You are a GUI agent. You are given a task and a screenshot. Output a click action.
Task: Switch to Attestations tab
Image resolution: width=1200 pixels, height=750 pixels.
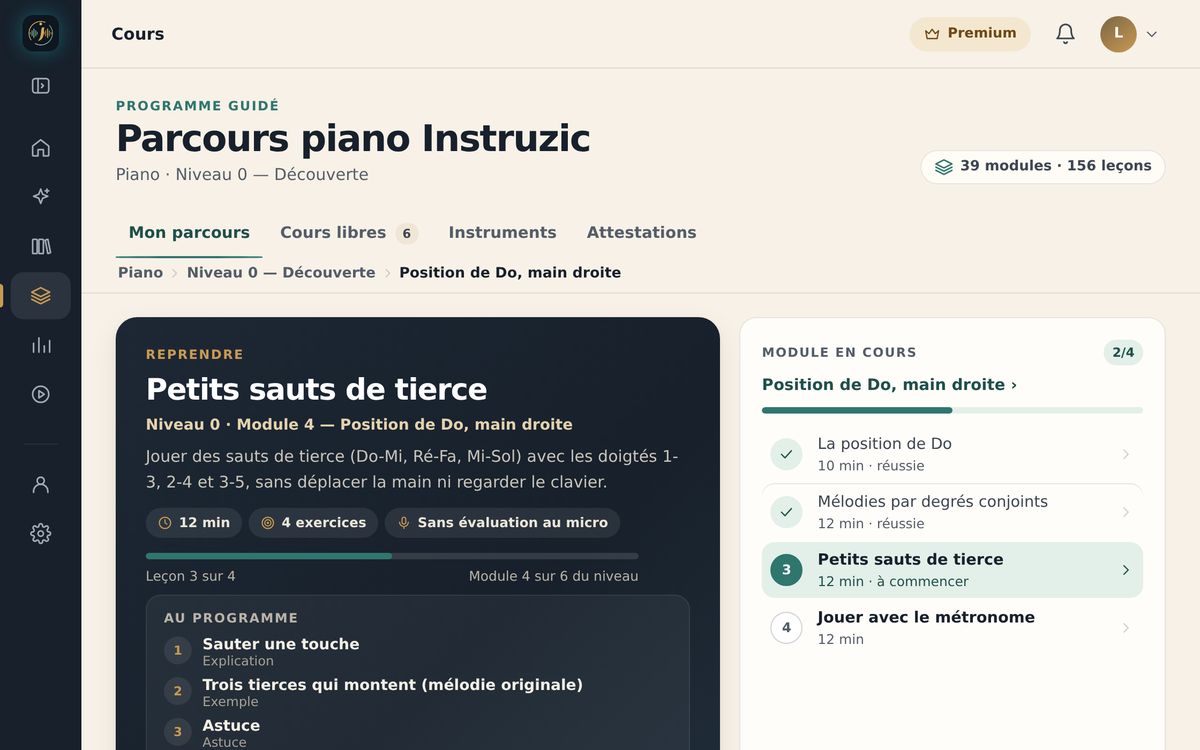tap(641, 233)
